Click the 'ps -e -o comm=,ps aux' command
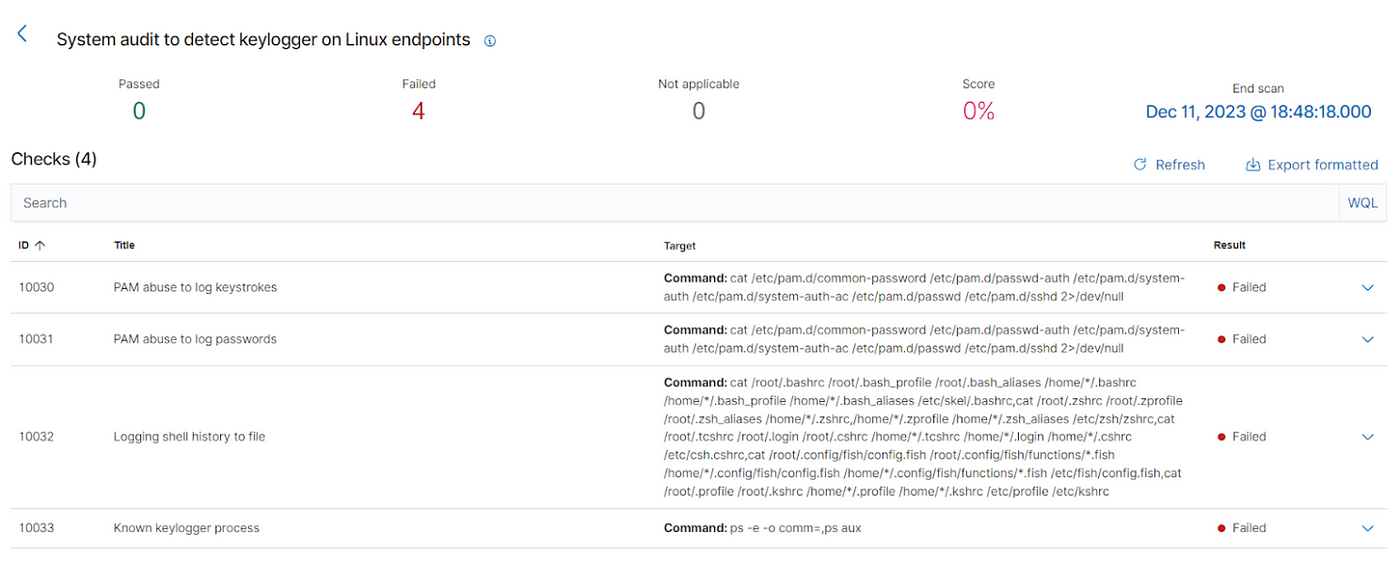Image resolution: width=1400 pixels, height=565 pixels. point(796,528)
